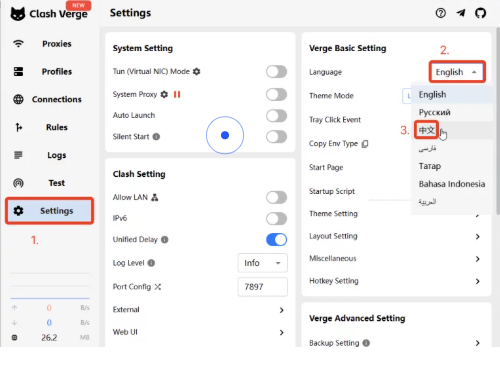Go to Rules in the sidebar
Screen dimensions: 500x365
49,127
